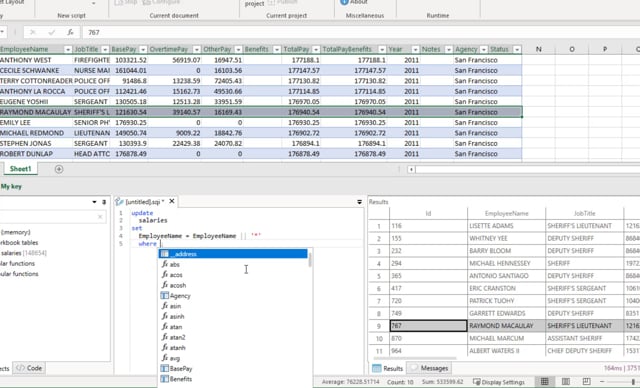Viewport: 640px width, 388px height.
Task: Open Benefits column filter dropdown
Action: click(277, 49)
